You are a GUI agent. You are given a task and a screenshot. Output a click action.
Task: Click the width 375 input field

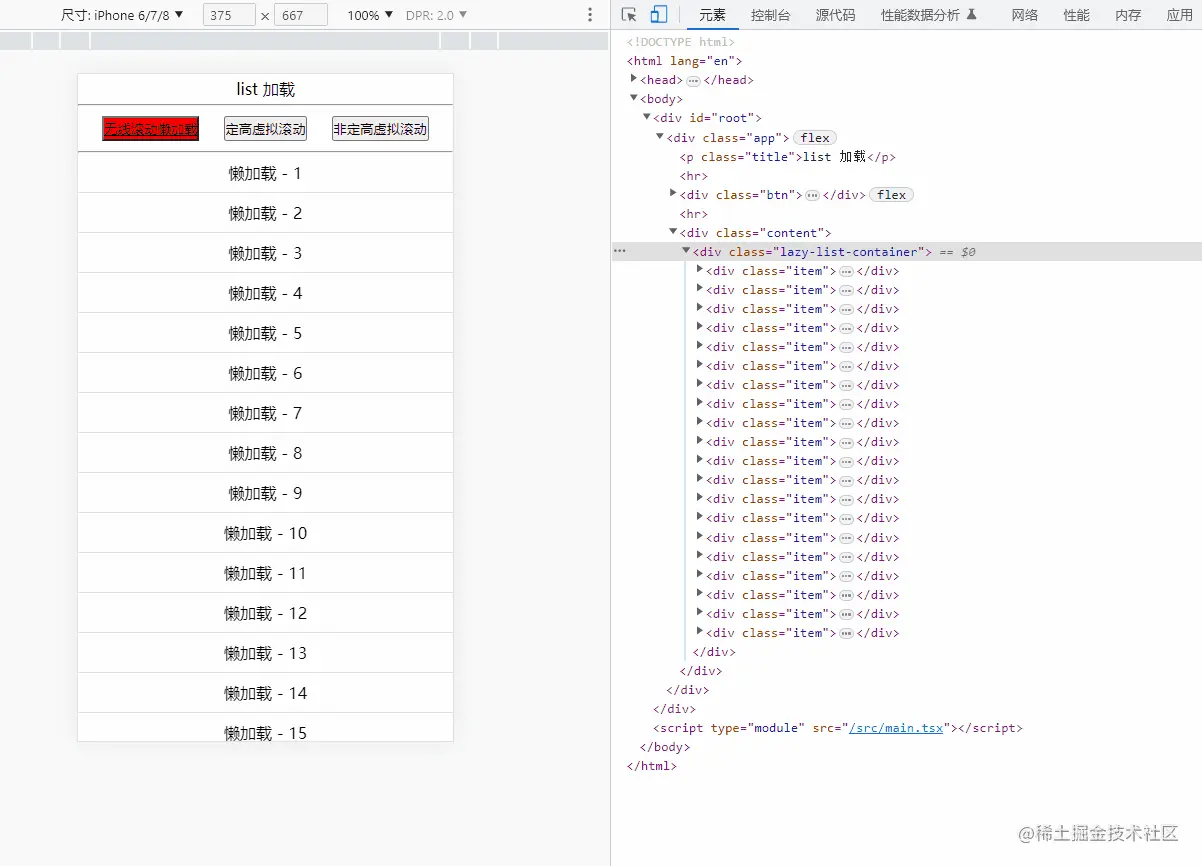[x=228, y=15]
